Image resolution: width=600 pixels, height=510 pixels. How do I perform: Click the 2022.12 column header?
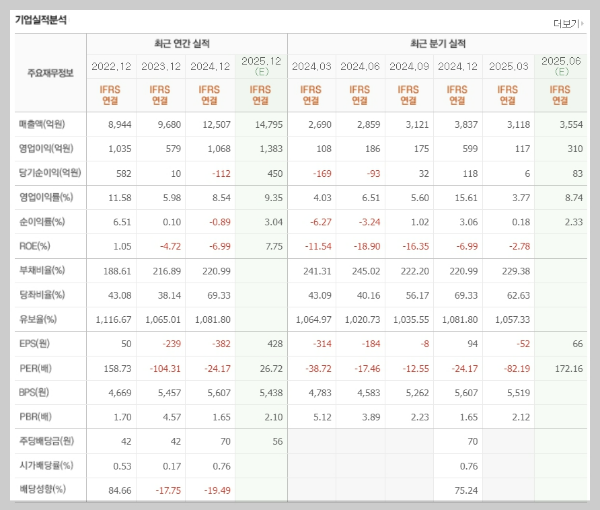(x=111, y=67)
